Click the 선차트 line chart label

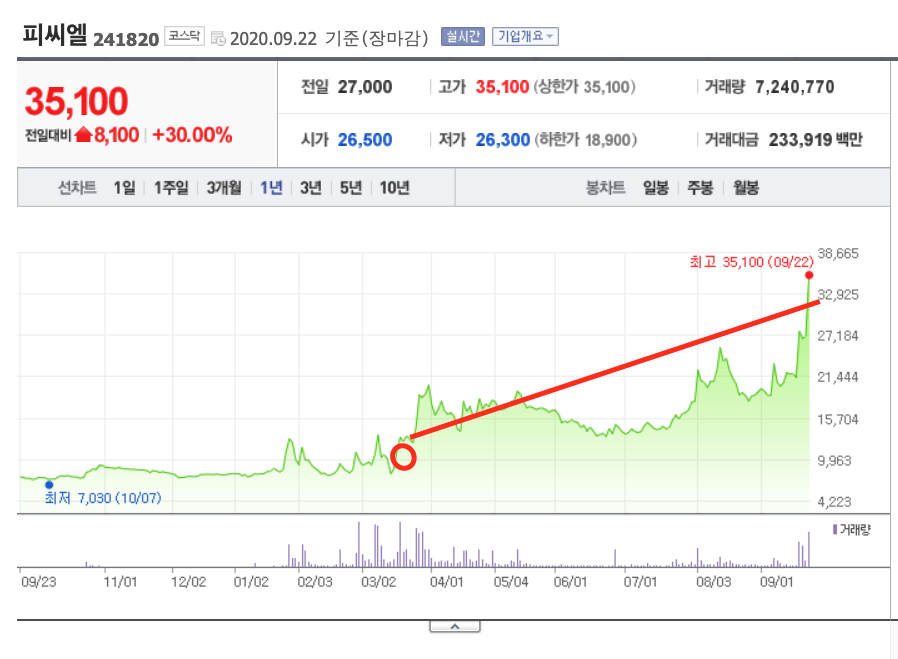click(77, 187)
